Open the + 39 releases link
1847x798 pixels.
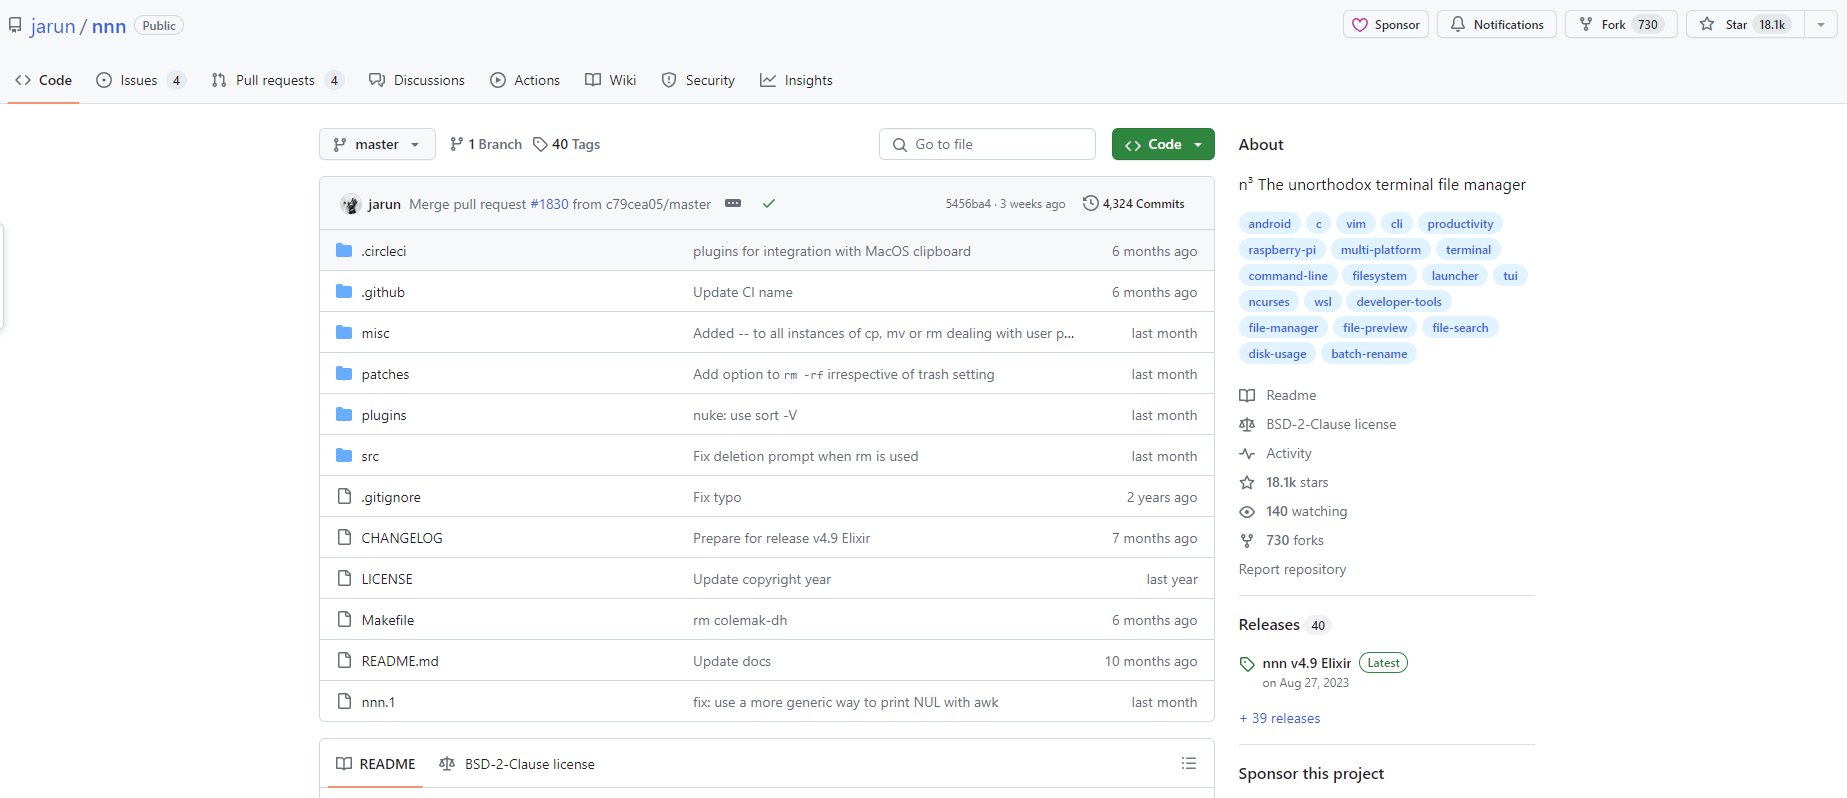(x=1279, y=718)
